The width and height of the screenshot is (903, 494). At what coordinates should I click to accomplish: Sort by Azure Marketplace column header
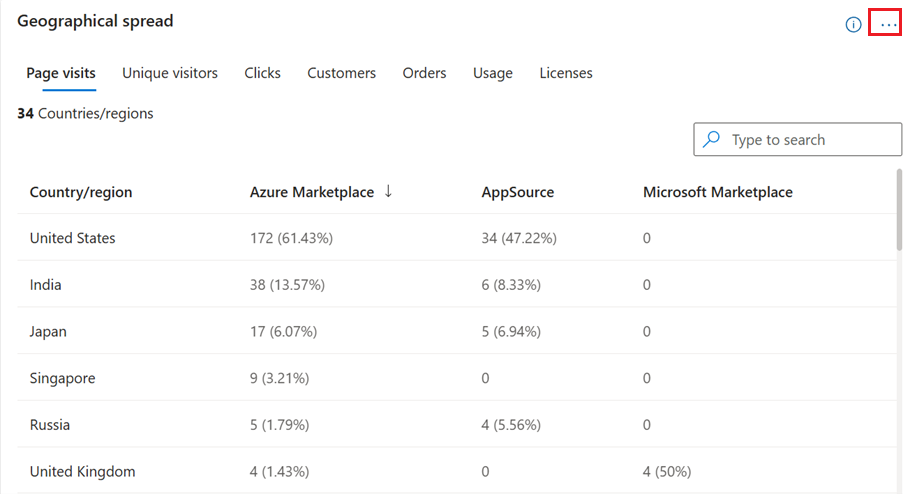pos(311,192)
